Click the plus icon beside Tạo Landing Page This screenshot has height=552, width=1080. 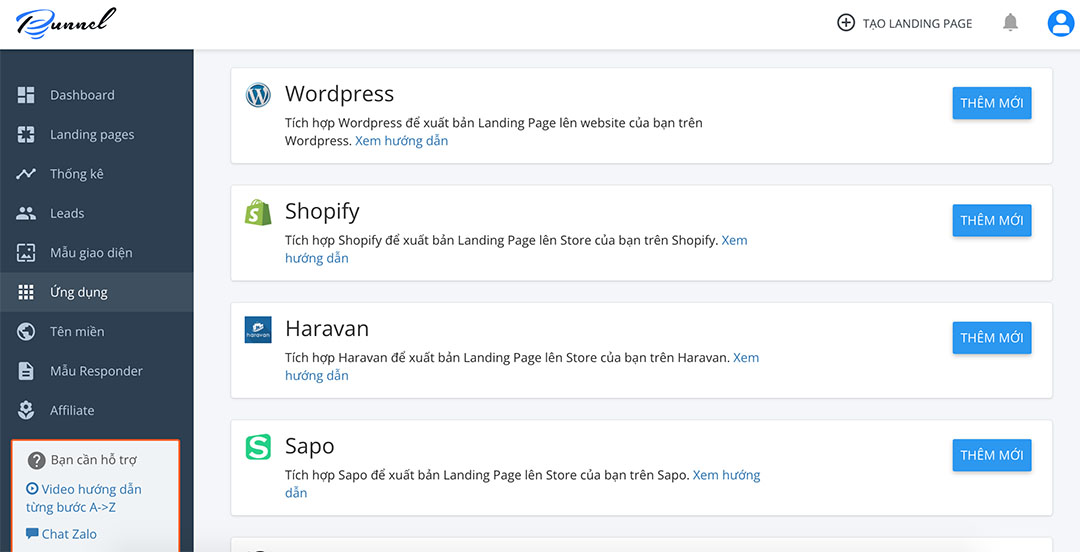click(846, 23)
